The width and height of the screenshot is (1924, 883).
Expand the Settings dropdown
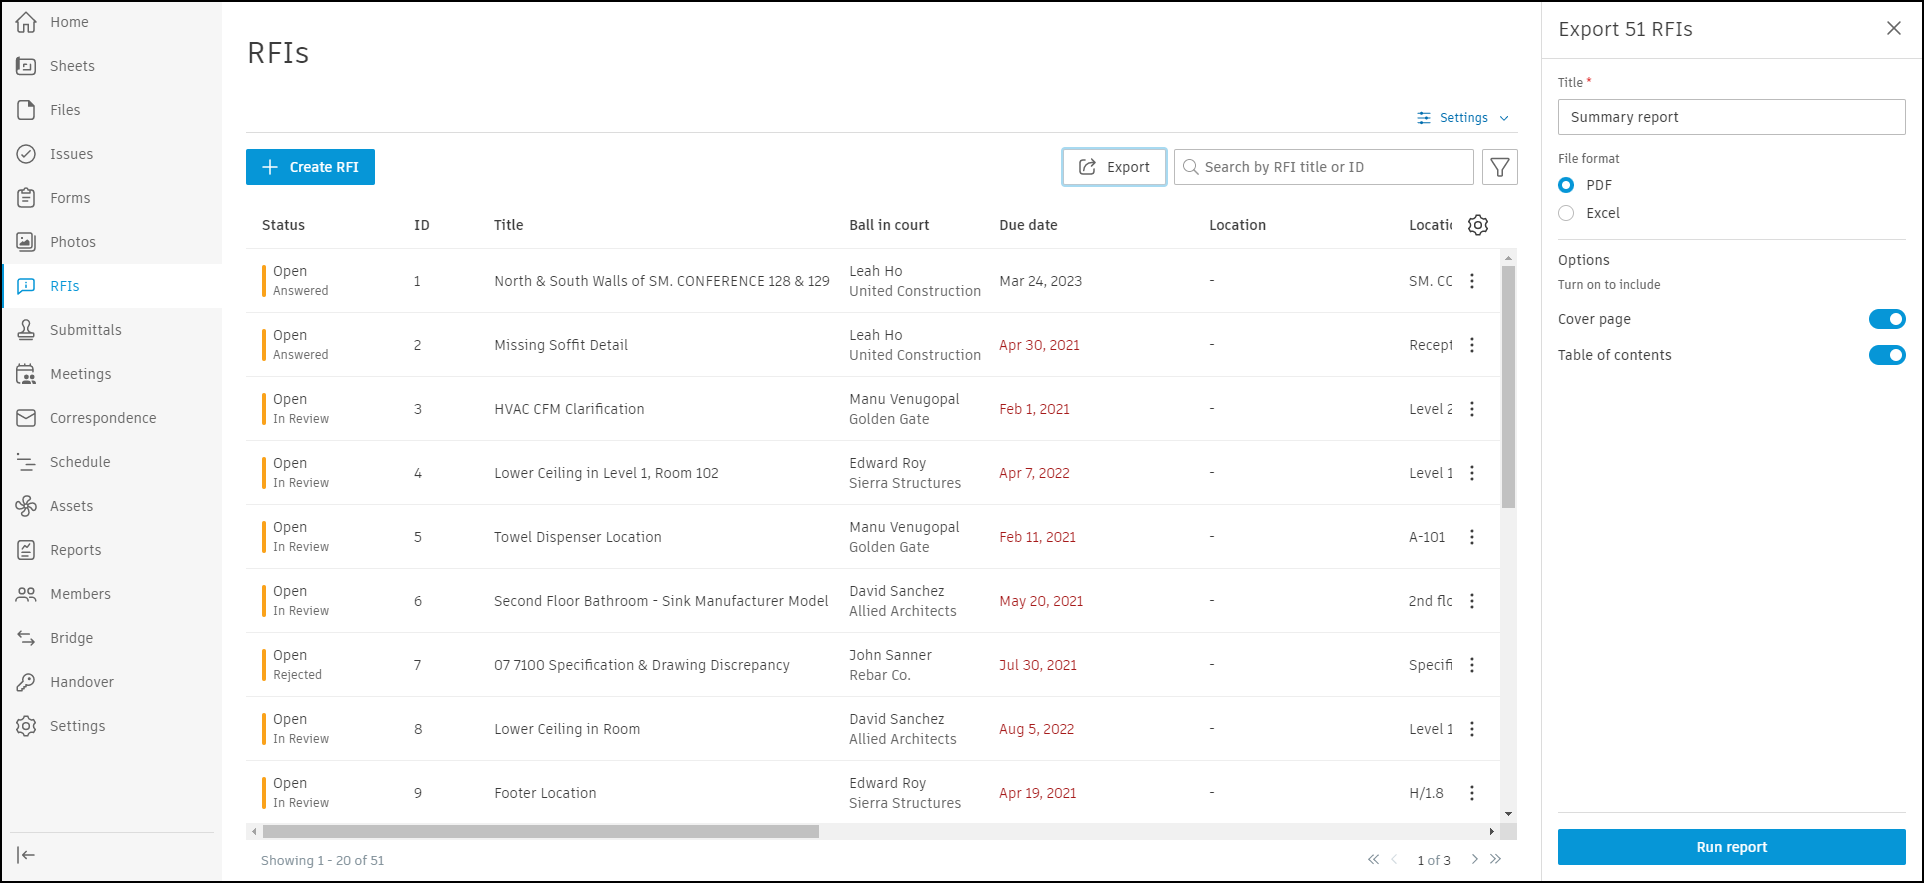coord(1463,118)
